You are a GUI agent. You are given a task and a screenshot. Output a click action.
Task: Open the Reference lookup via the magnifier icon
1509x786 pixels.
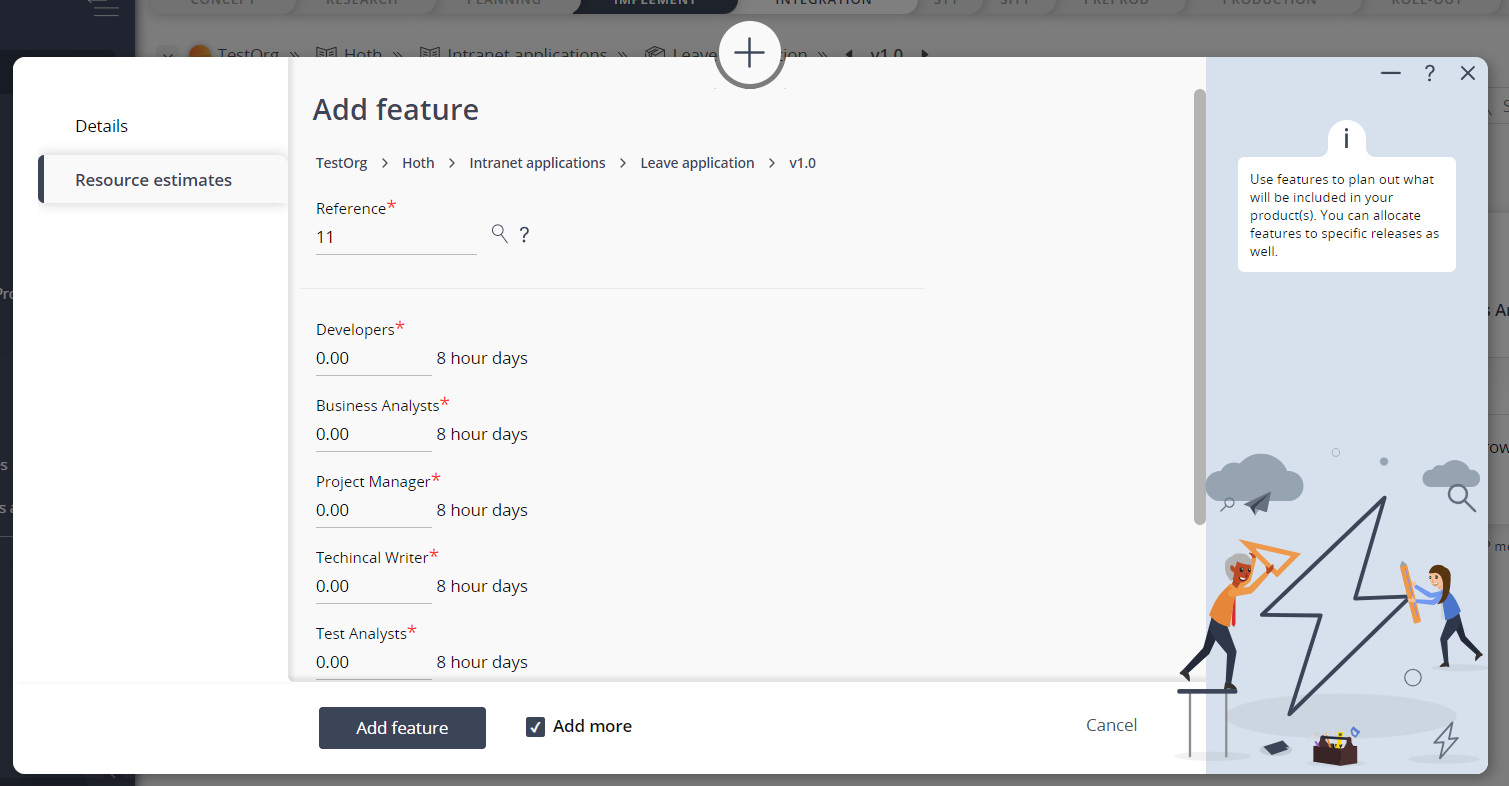(499, 233)
